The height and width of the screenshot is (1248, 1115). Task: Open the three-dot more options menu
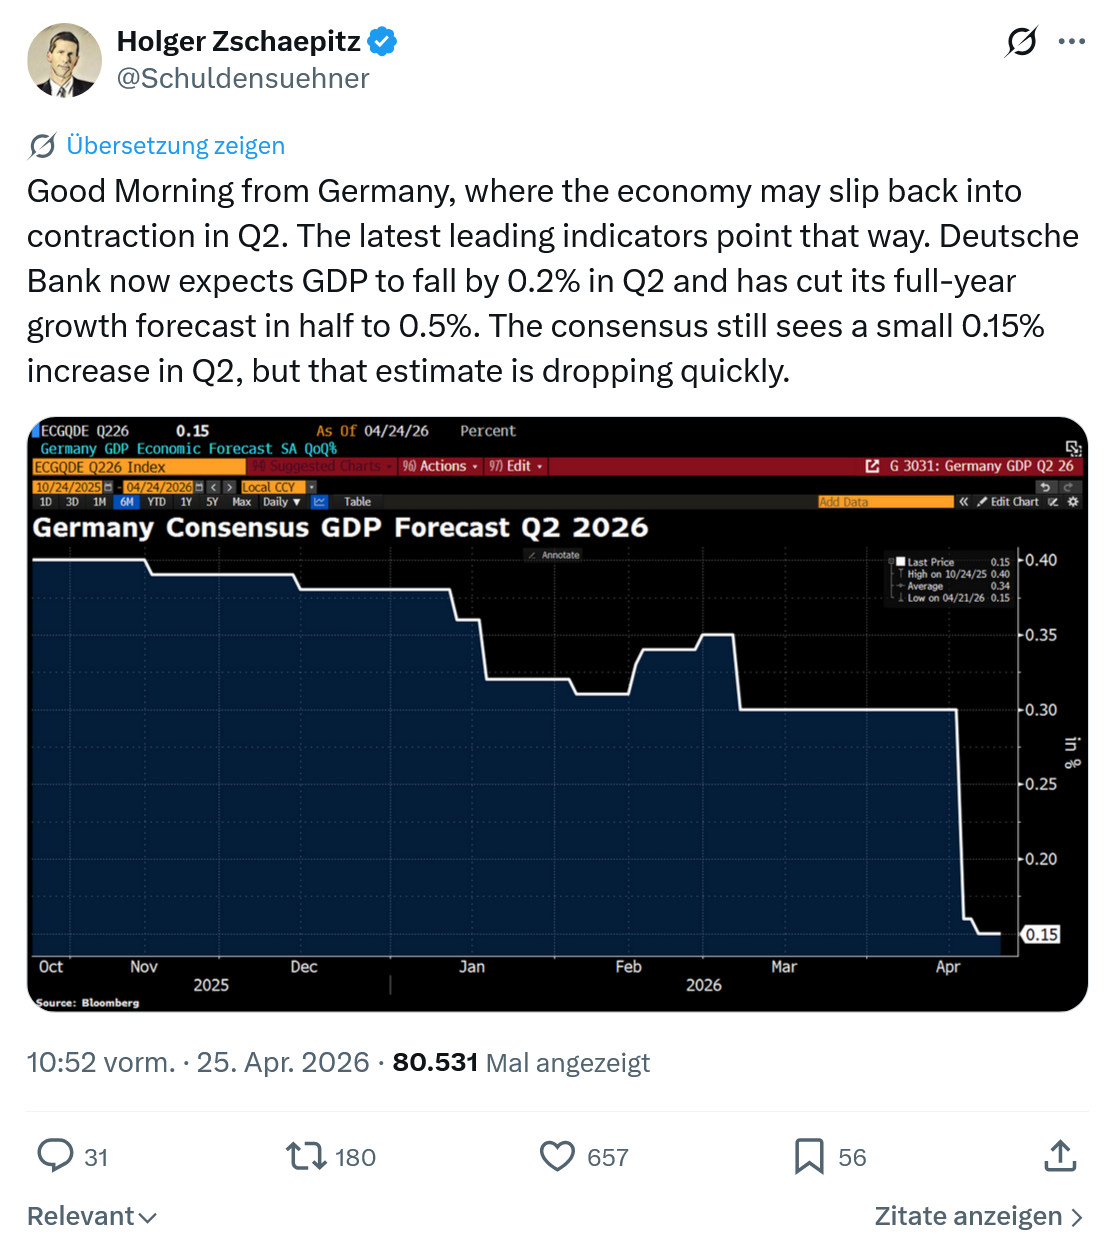[x=1071, y=42]
